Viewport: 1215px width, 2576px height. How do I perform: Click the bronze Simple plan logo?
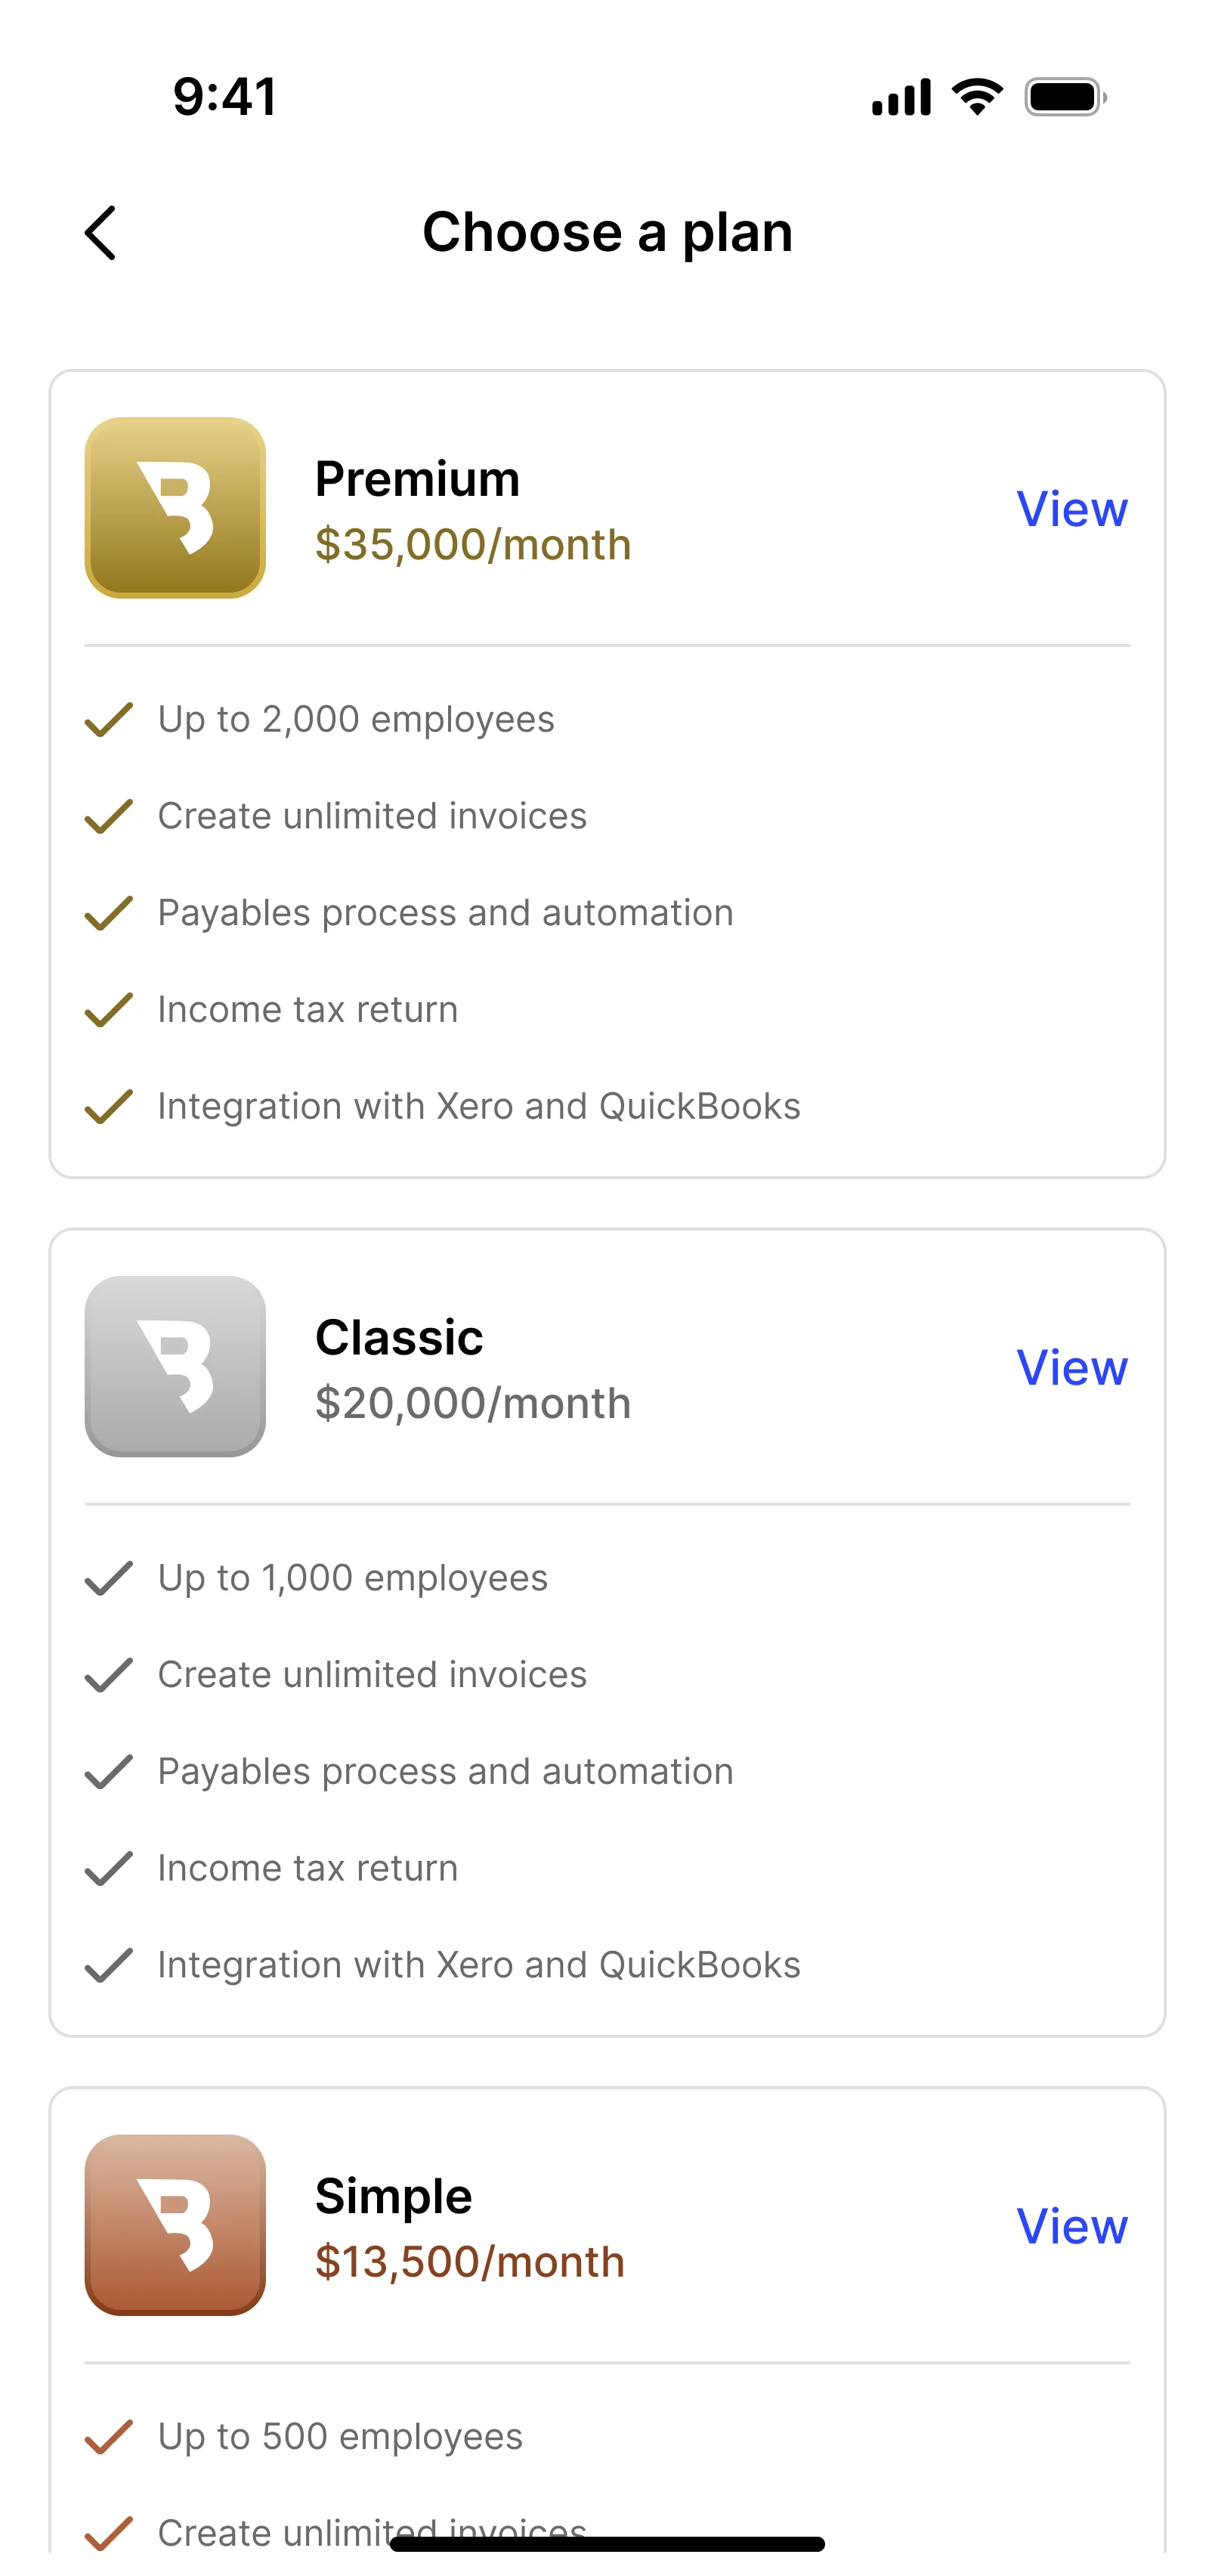(x=175, y=2225)
